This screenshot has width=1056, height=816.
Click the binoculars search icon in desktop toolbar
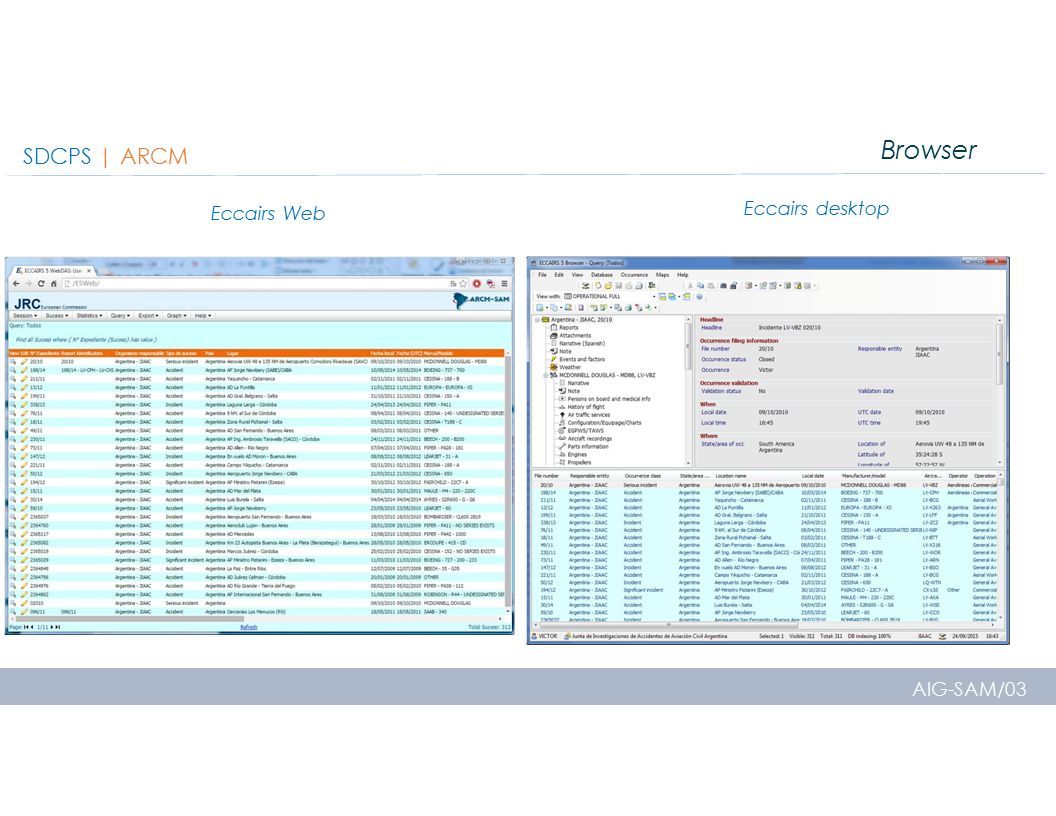[x=723, y=285]
